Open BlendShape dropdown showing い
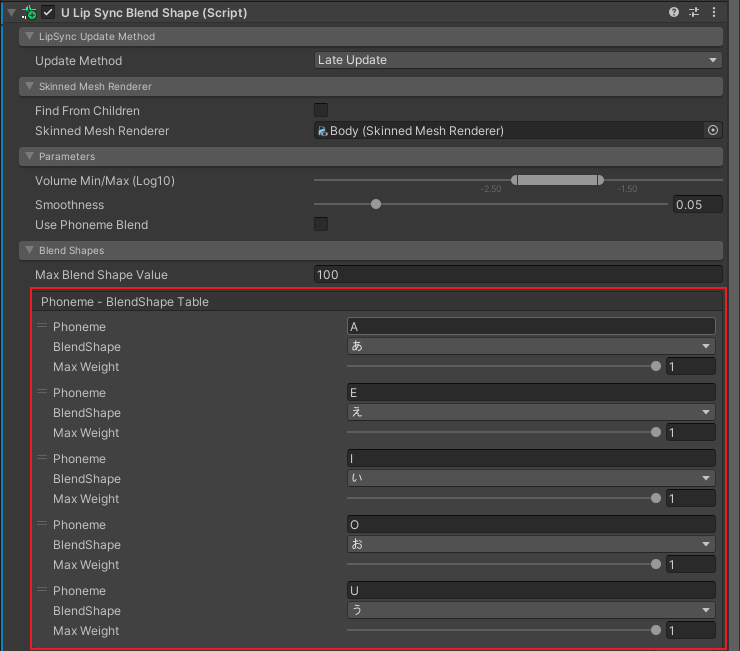The height and width of the screenshot is (651, 740). coord(531,478)
